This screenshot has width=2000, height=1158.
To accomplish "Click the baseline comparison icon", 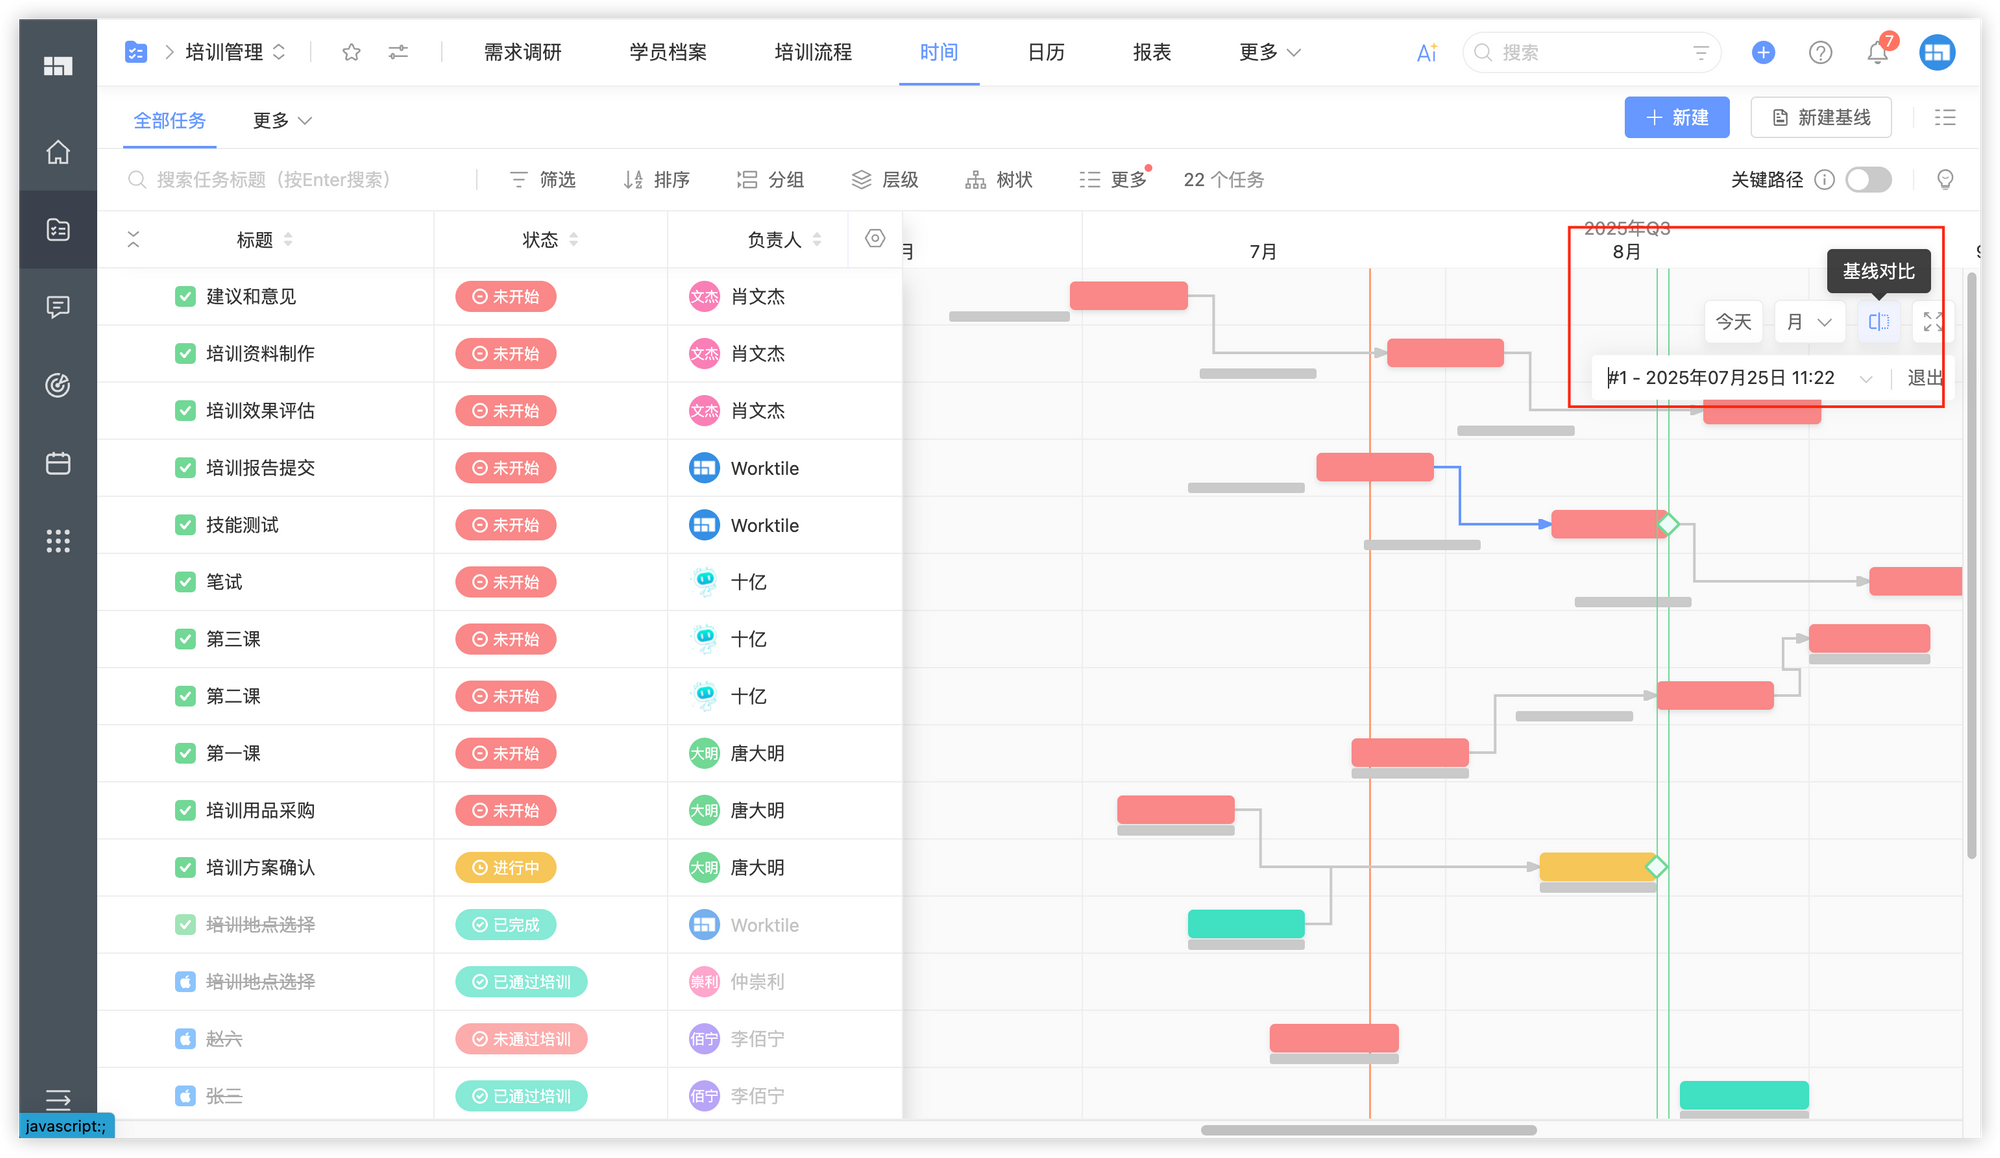I will pyautogui.click(x=1878, y=322).
